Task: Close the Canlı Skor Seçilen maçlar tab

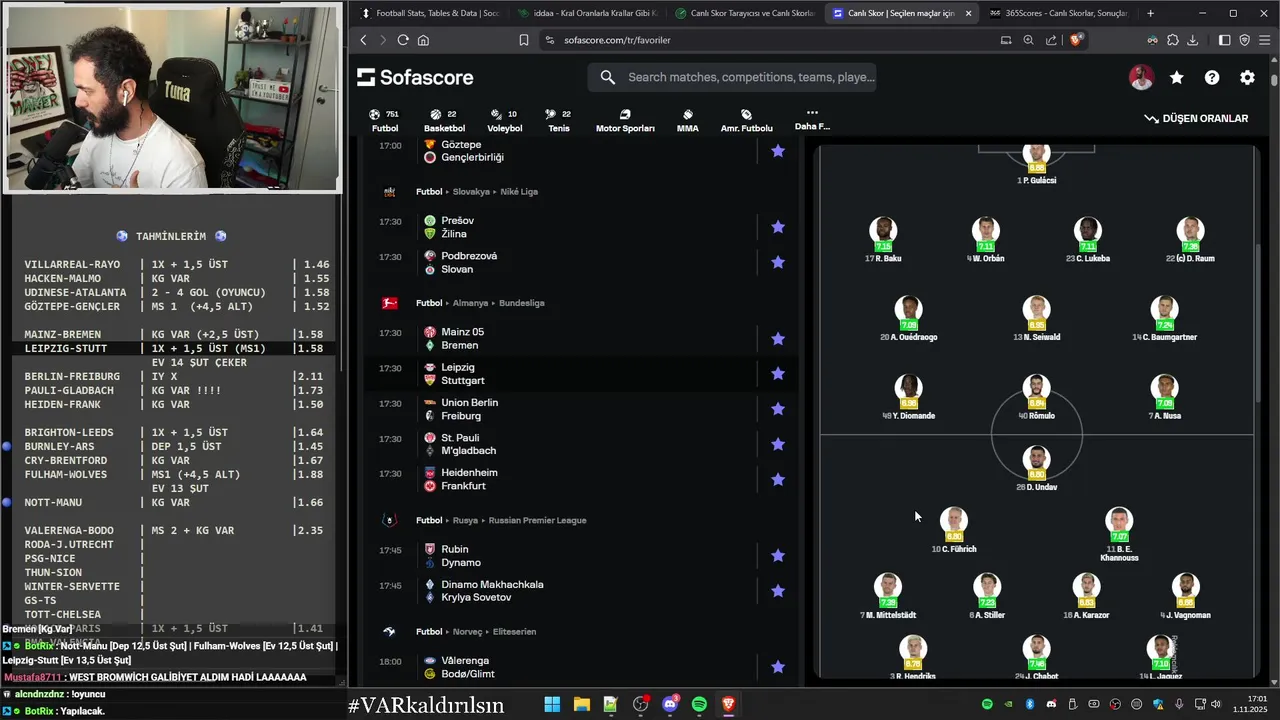Action: click(968, 13)
